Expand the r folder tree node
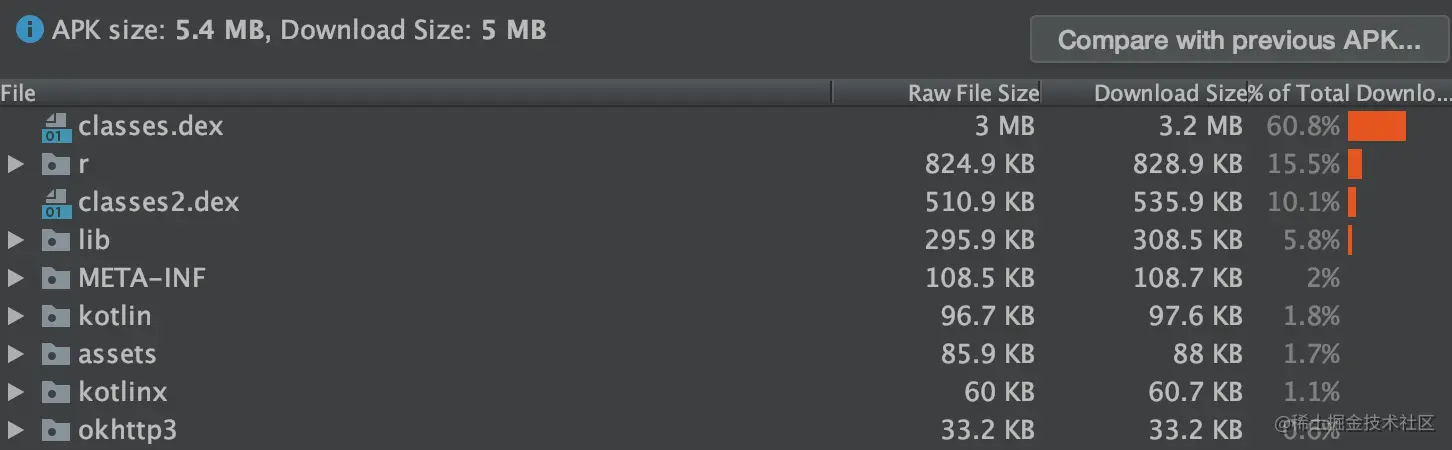This screenshot has width=1452, height=450. (x=15, y=164)
